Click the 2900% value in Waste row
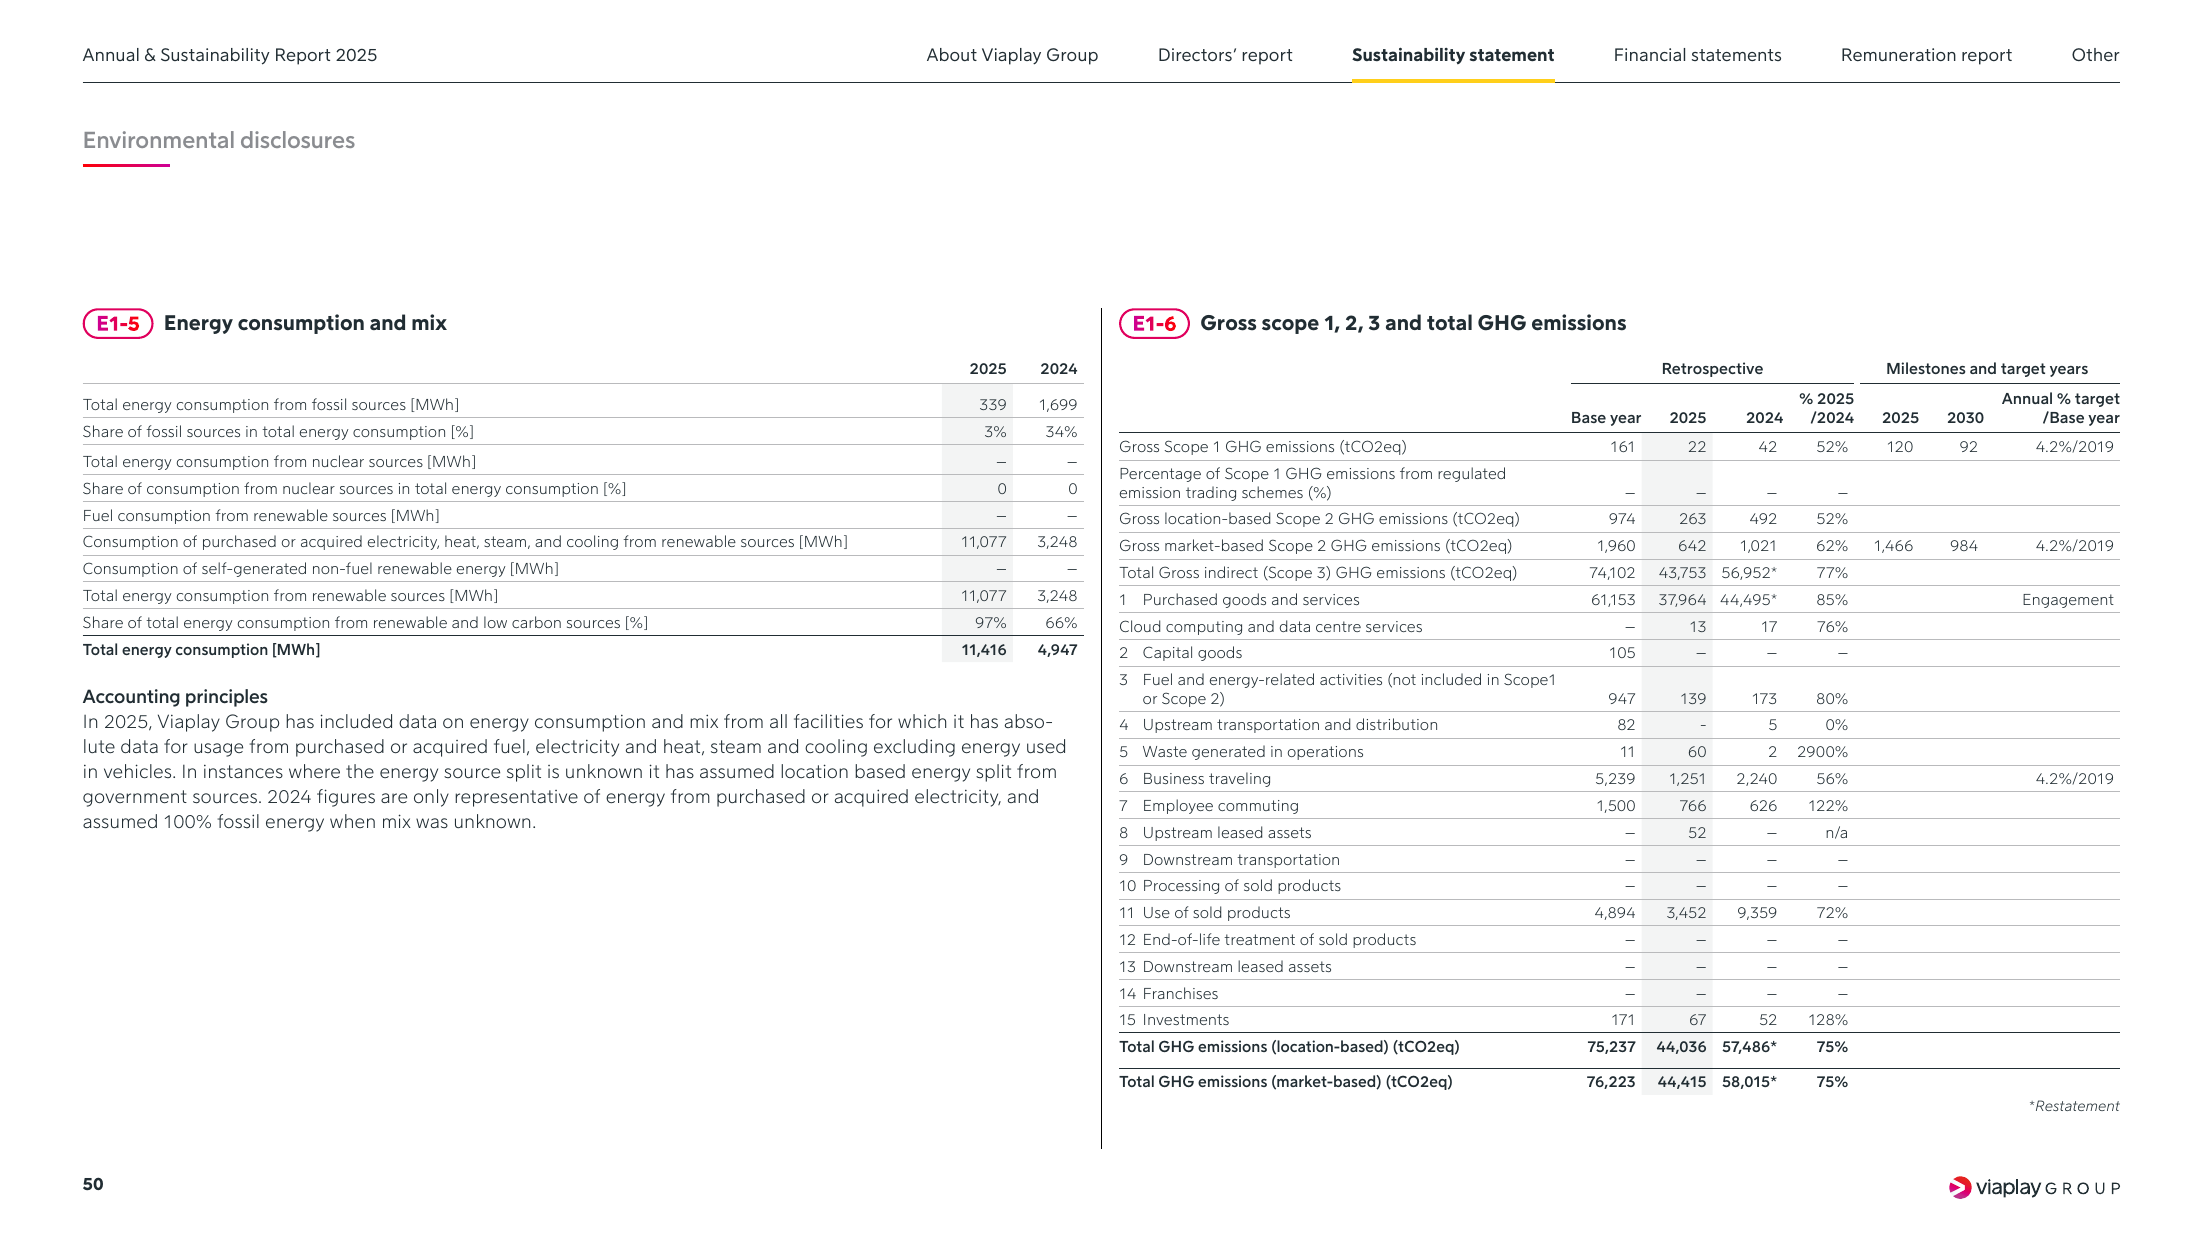2203x1241 pixels. tap(1821, 752)
